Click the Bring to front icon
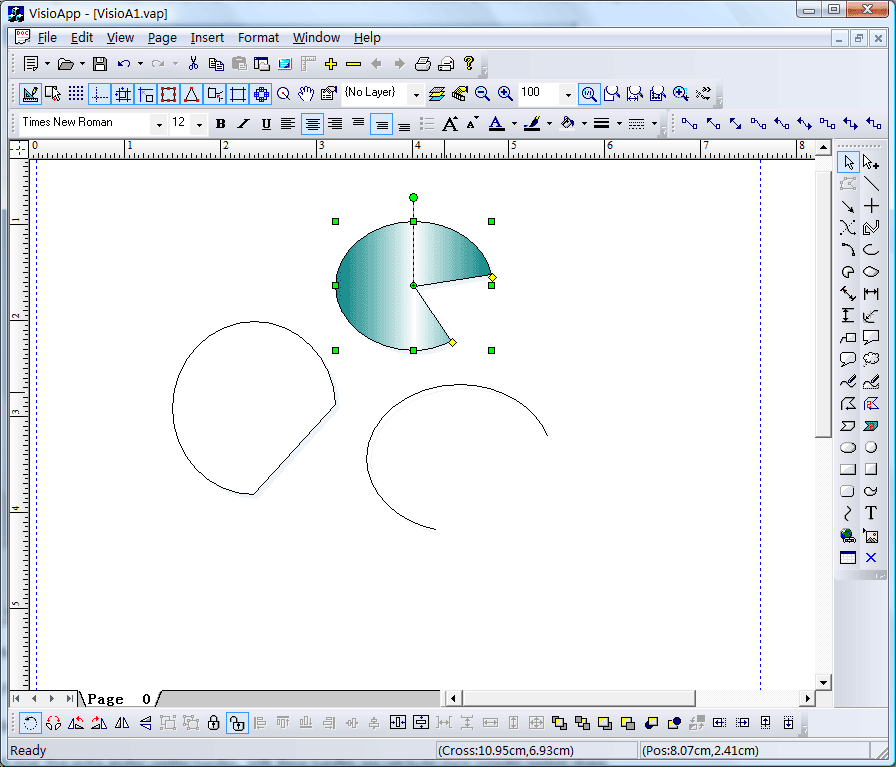The height and width of the screenshot is (767, 896). (x=559, y=723)
